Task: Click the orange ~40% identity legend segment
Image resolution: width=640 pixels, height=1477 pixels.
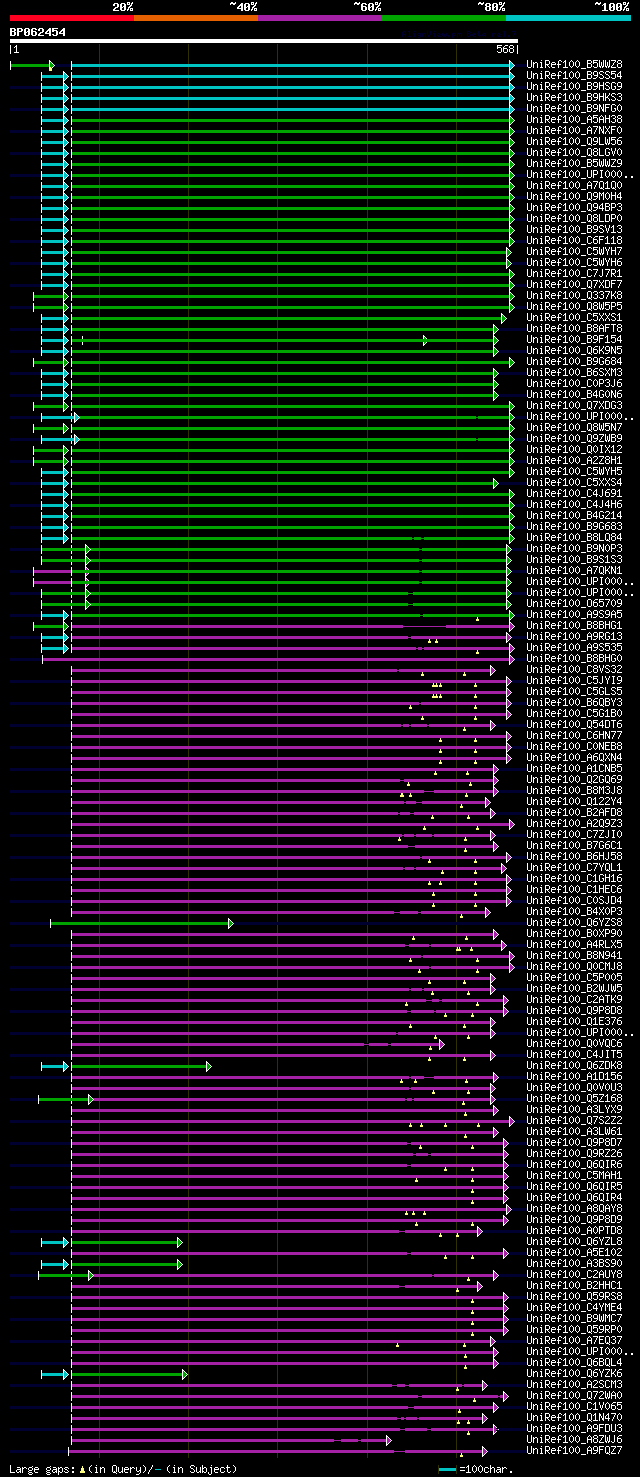Action: click(x=196, y=18)
